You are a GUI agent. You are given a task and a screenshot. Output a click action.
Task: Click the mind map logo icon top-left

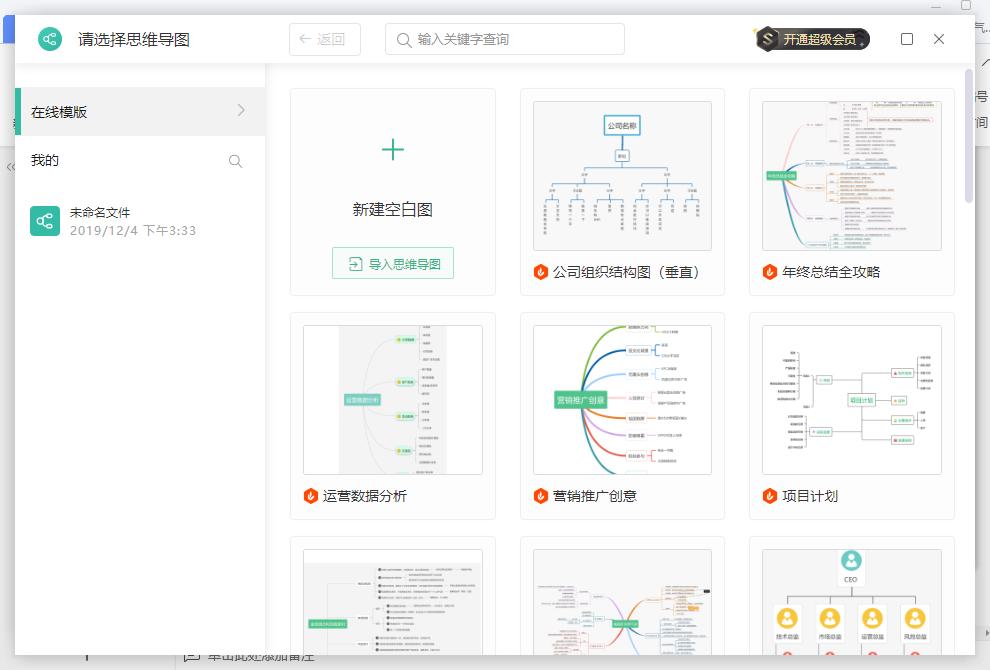coord(50,39)
